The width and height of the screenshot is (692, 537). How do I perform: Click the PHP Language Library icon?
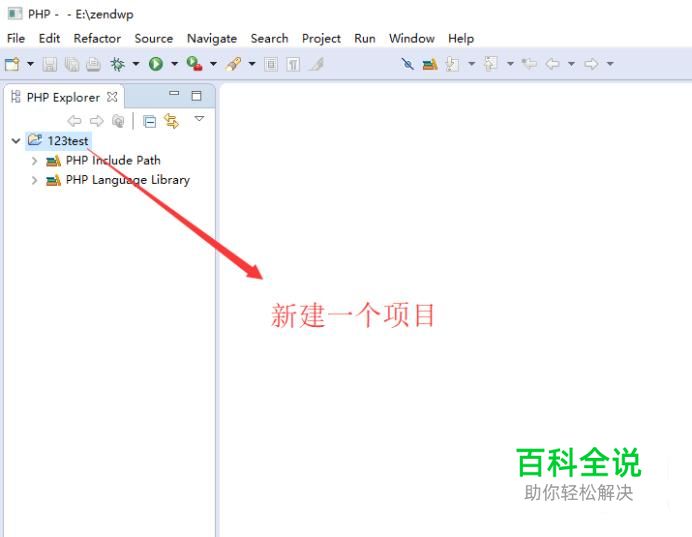(x=53, y=180)
